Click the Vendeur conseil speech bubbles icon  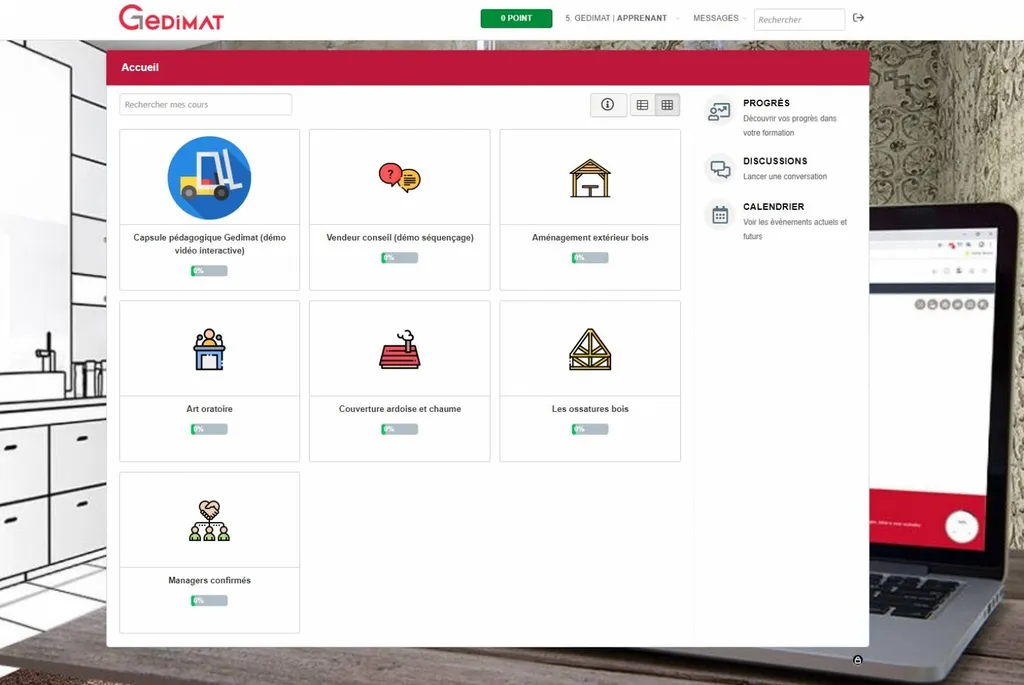coord(400,178)
